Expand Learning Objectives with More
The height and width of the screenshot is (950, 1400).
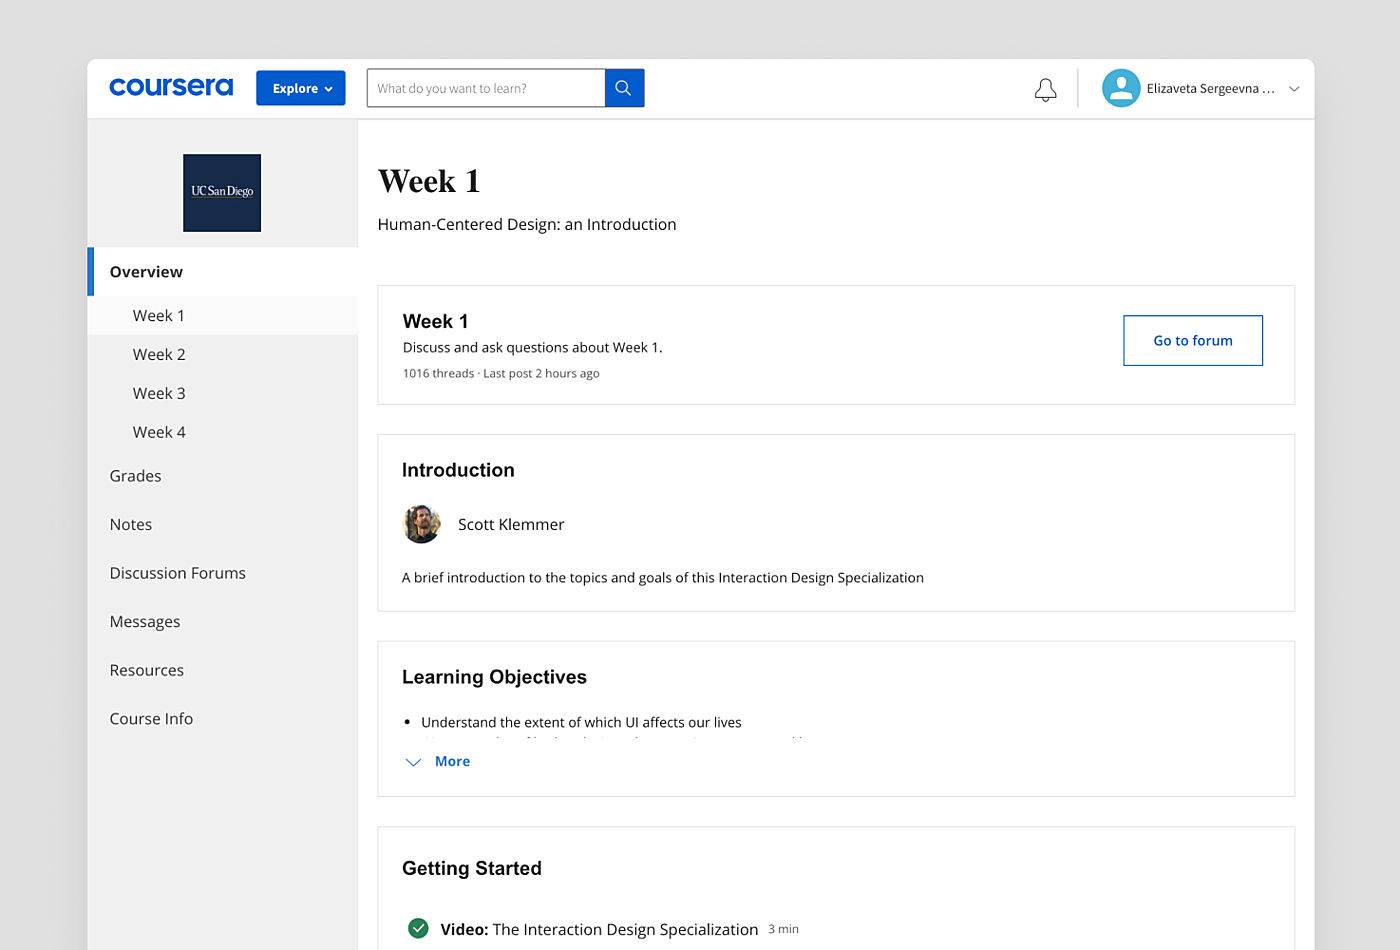(x=451, y=762)
